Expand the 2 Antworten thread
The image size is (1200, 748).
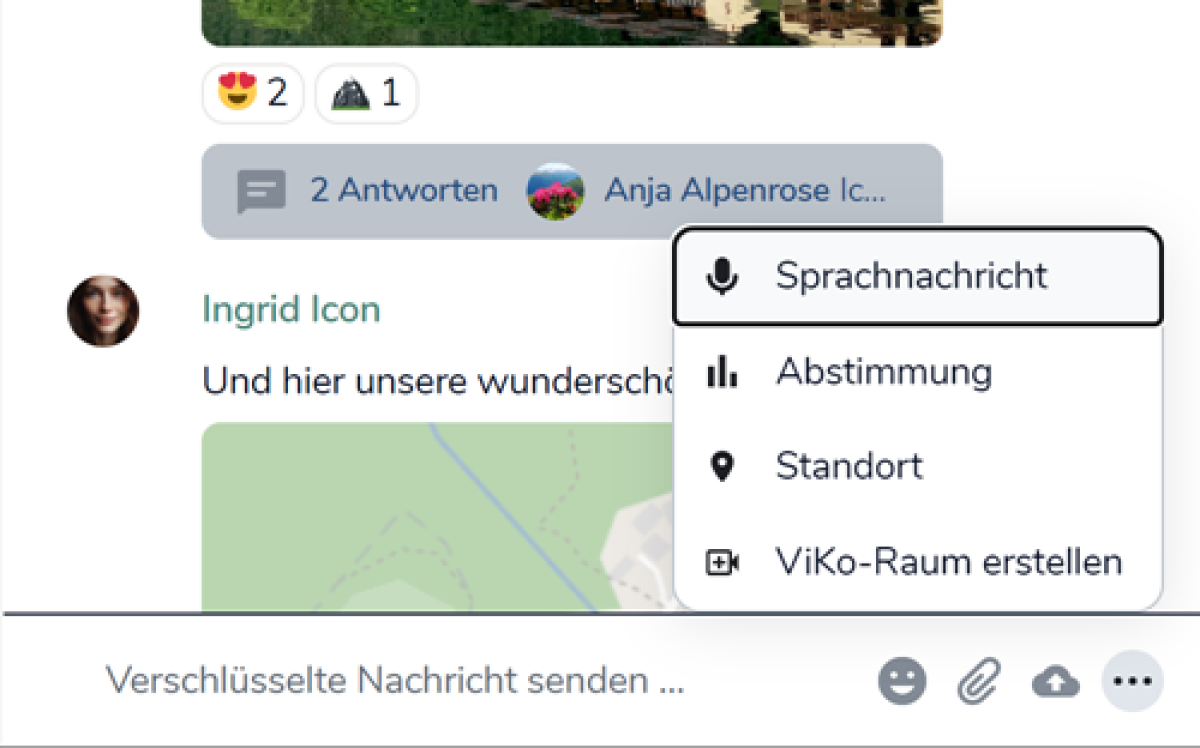403,191
